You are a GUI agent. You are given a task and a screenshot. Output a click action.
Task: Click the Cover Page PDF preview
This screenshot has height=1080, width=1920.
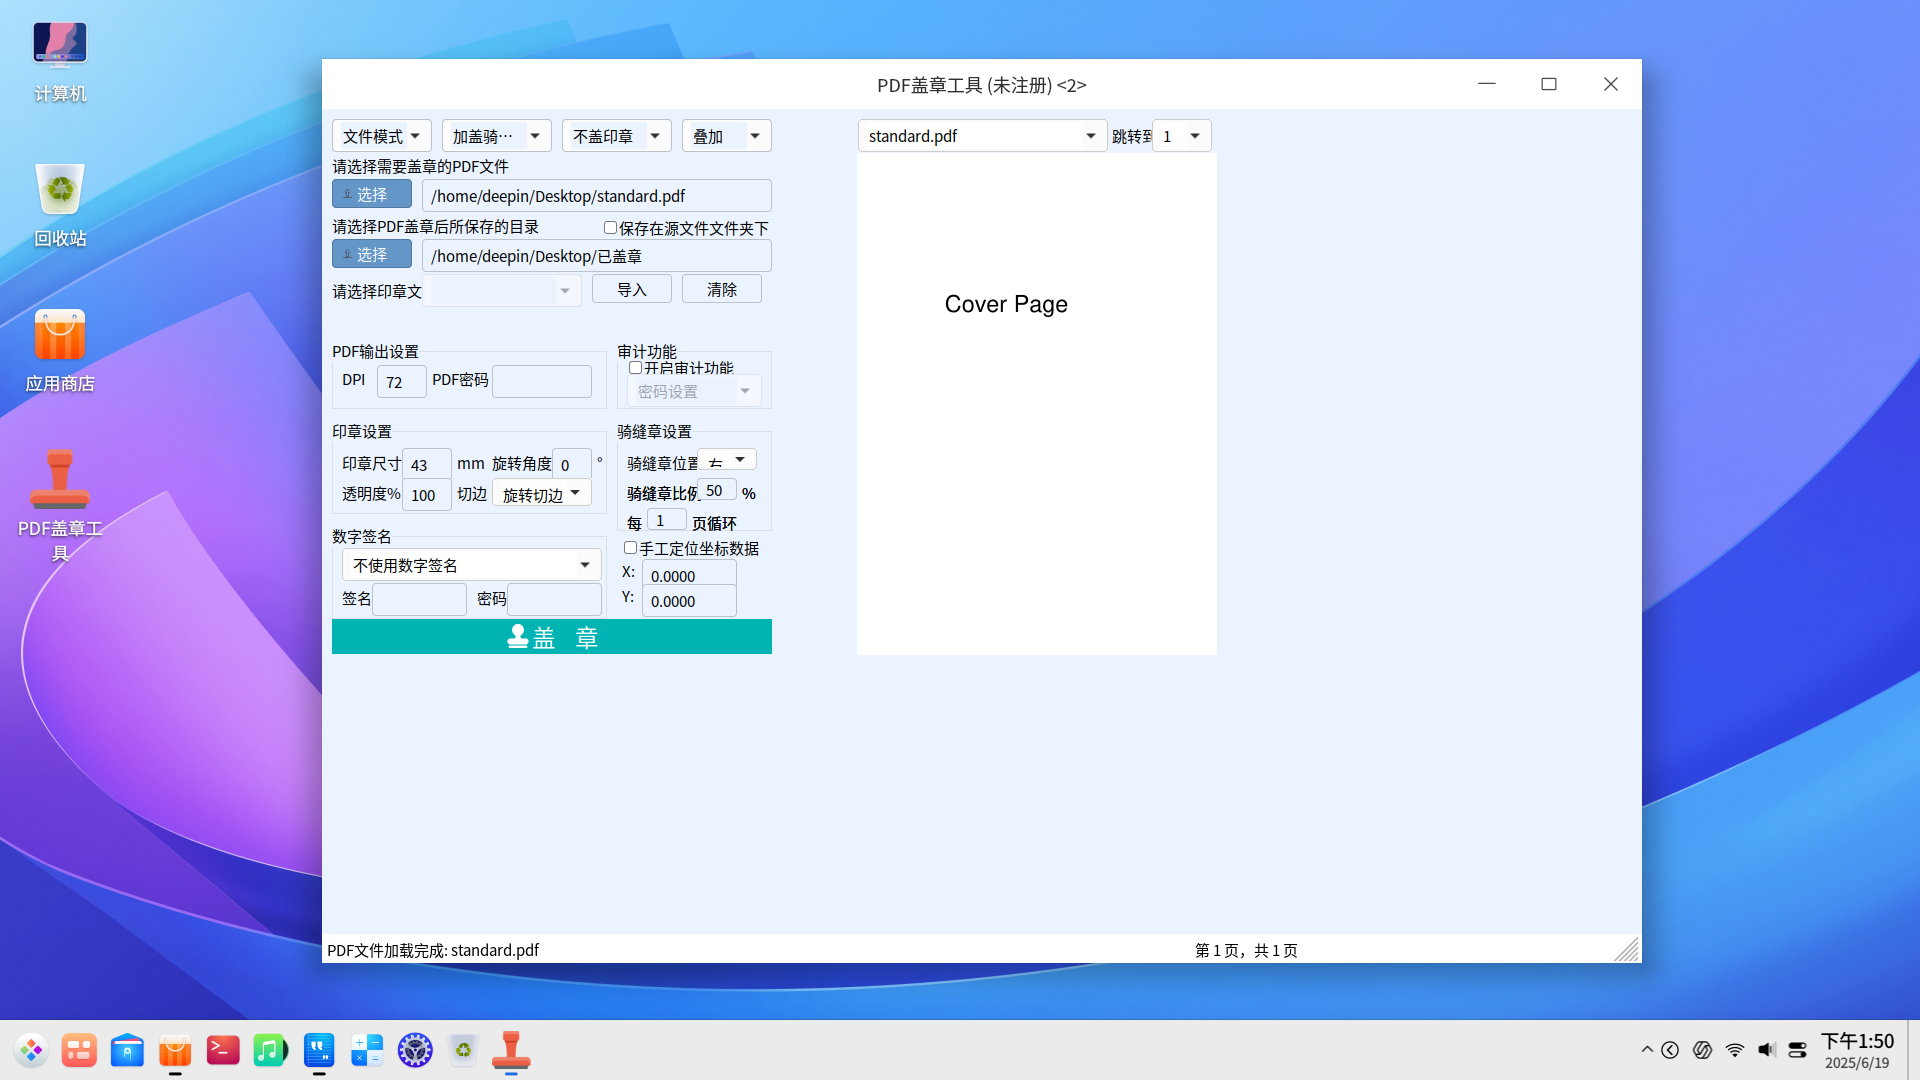pyautogui.click(x=1037, y=404)
